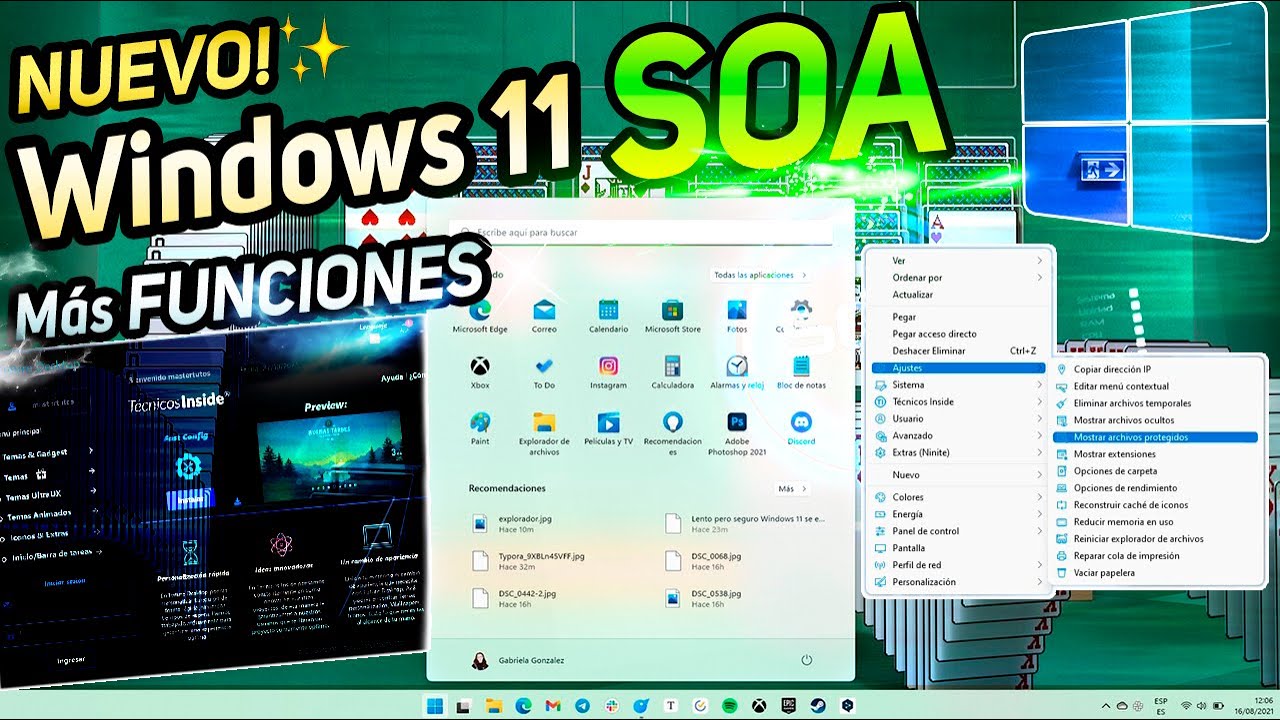
Task: Launch Epic Games from the taskbar
Action: point(789,706)
